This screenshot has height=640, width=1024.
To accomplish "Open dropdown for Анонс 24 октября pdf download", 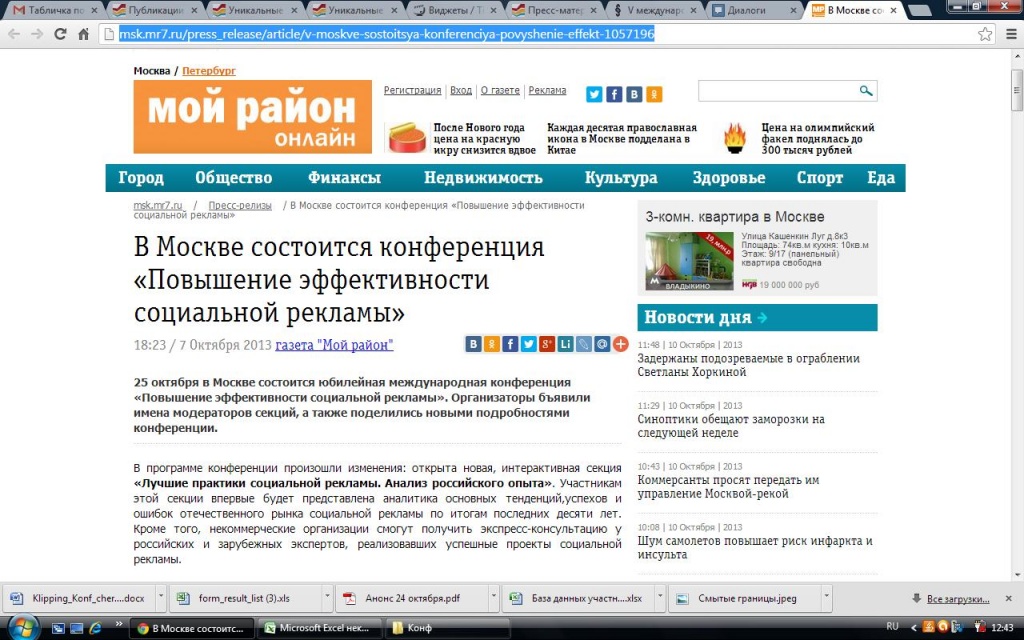I will click(x=493, y=598).
